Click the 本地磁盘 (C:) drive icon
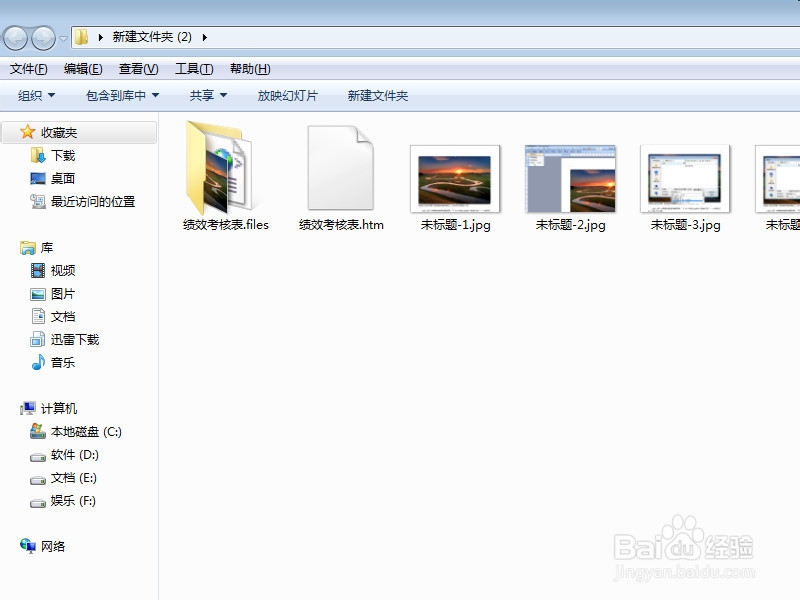Screen dimensions: 800x600 (38, 431)
